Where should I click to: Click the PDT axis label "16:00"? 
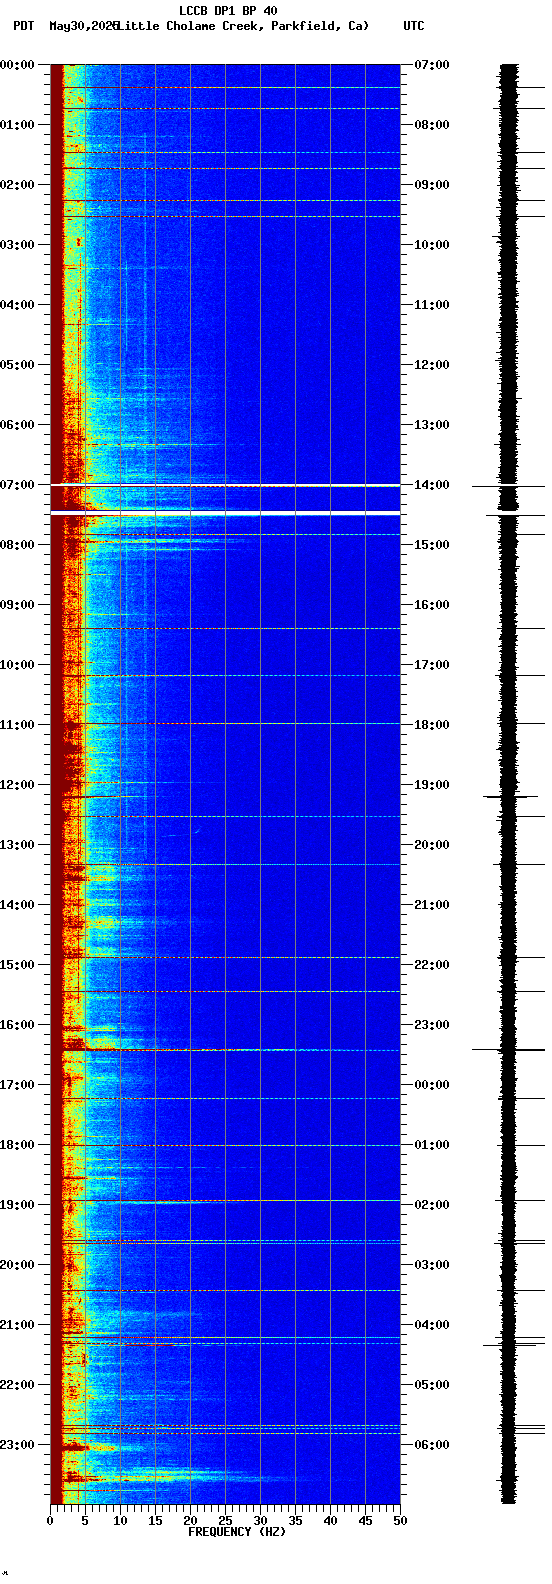[x=18, y=1025]
